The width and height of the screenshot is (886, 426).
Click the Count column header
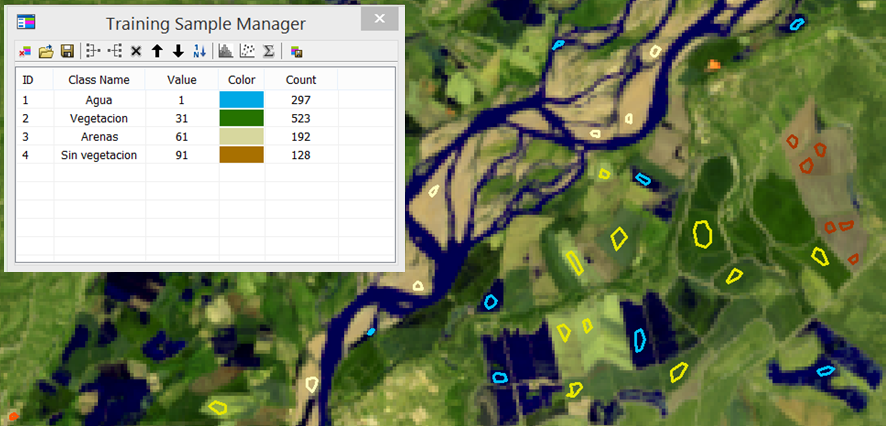click(x=301, y=80)
